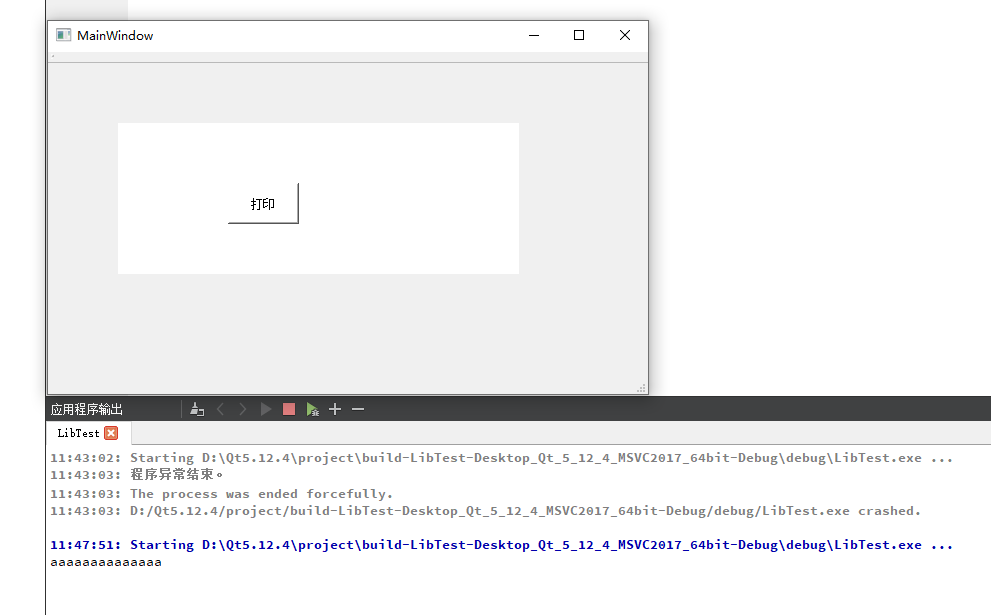991x615 pixels.
Task: Click the 程序异常结束 output line
Action: 137,475
